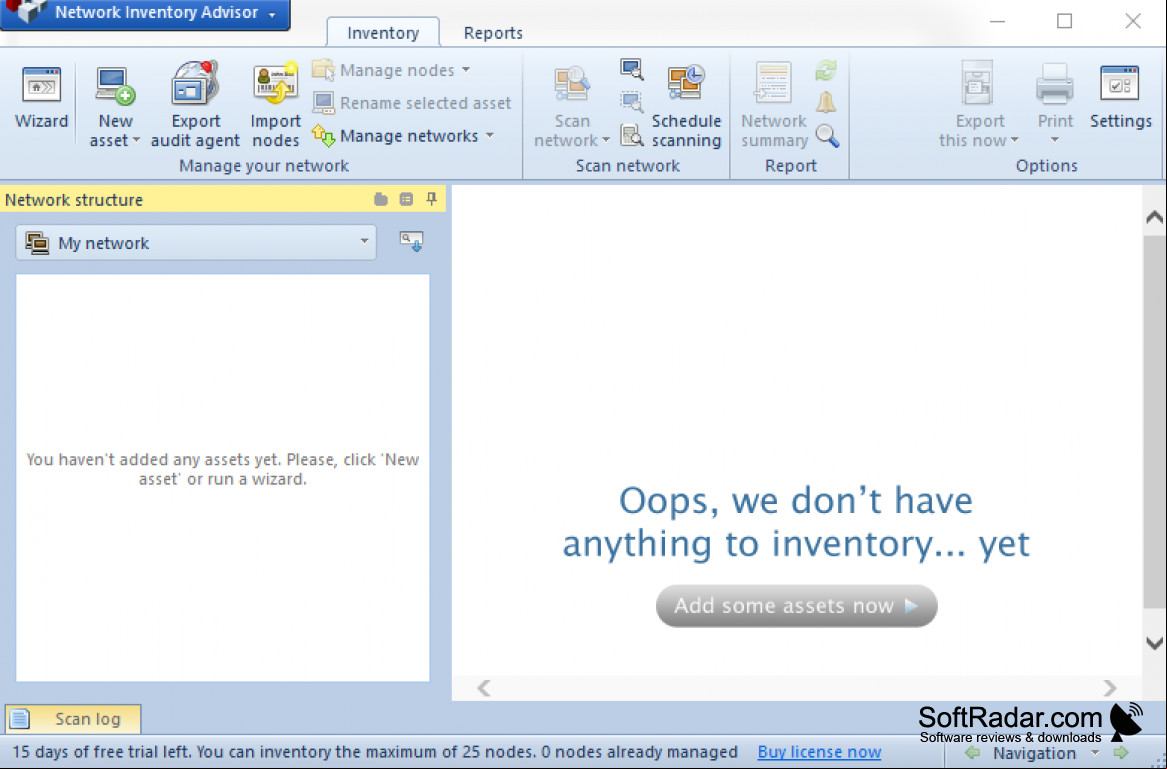Click the Manage networks arrows icon
The image size is (1167, 769).
click(x=323, y=135)
